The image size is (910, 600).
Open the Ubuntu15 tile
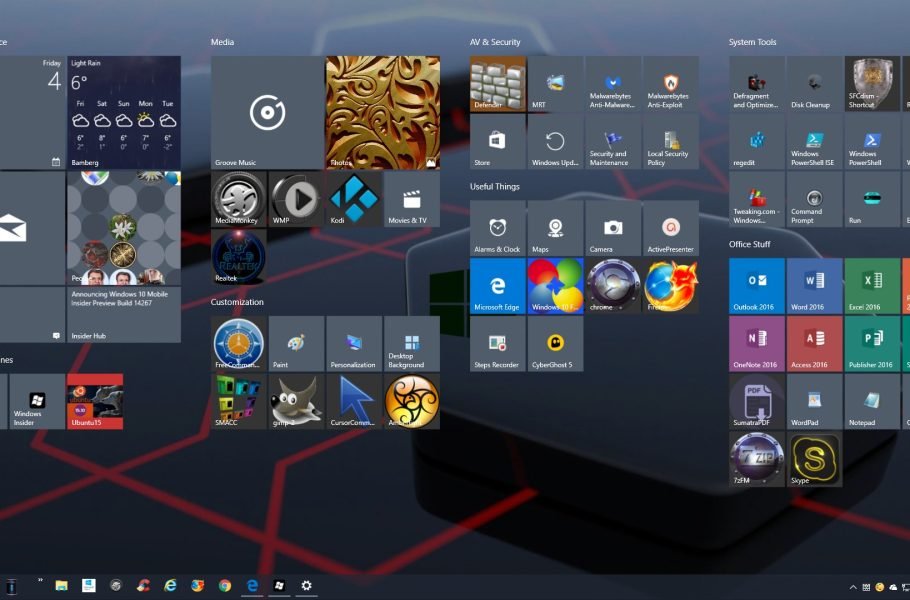pos(95,401)
